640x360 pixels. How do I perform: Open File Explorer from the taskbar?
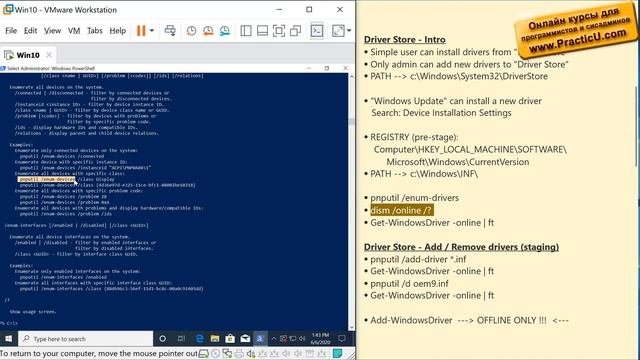tap(215, 339)
